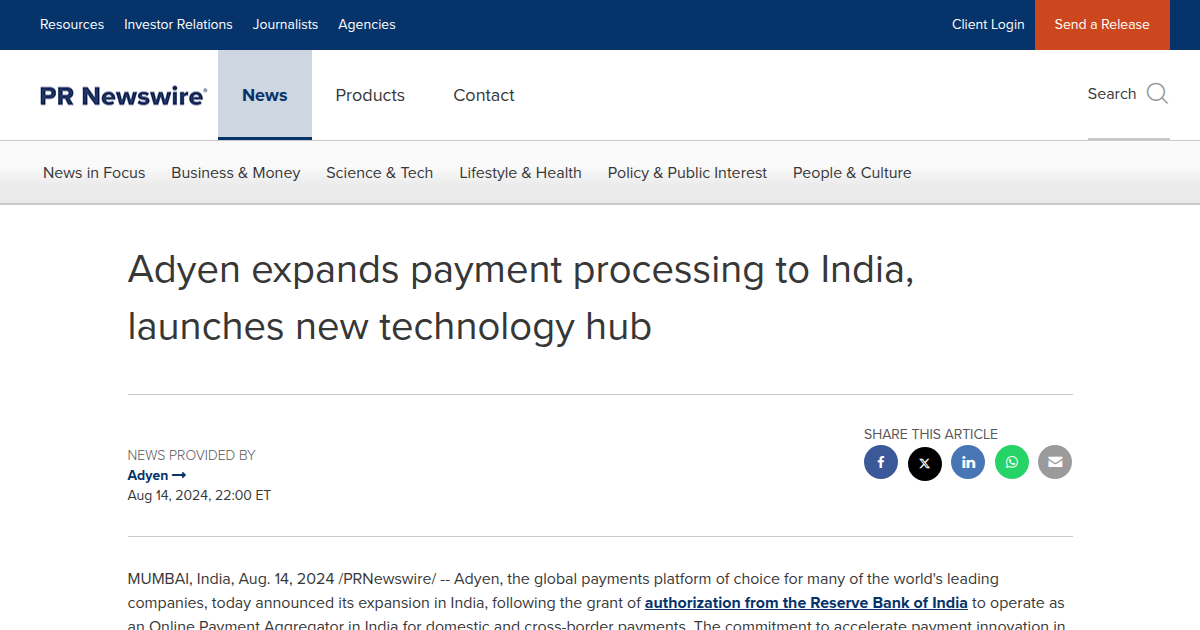Click the arrow next to Adyen
This screenshot has width=1200, height=630.
click(x=181, y=475)
